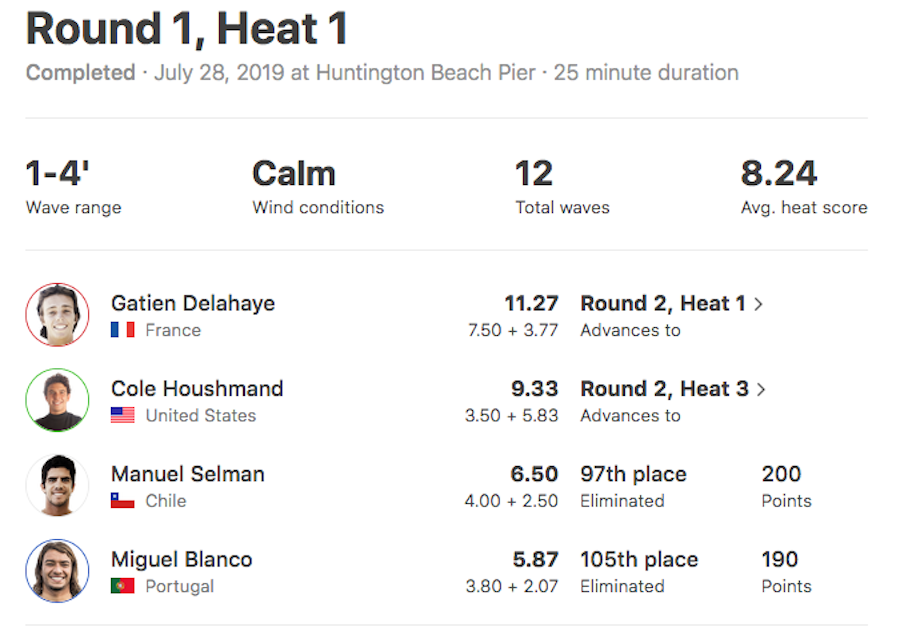
Task: Open Gatien Delahaye's name link
Action: tap(193, 303)
